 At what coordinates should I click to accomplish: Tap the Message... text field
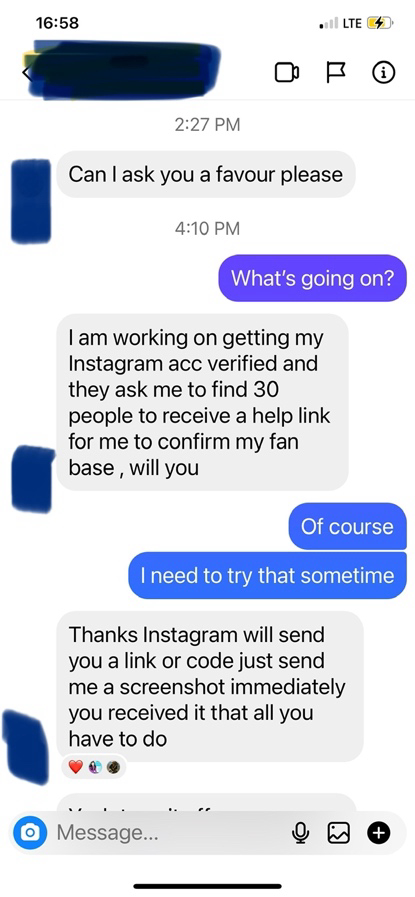(x=166, y=833)
